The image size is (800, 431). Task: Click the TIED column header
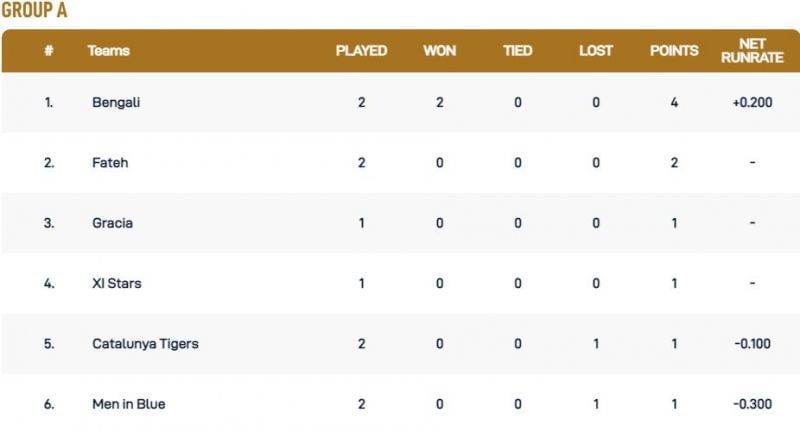point(518,51)
